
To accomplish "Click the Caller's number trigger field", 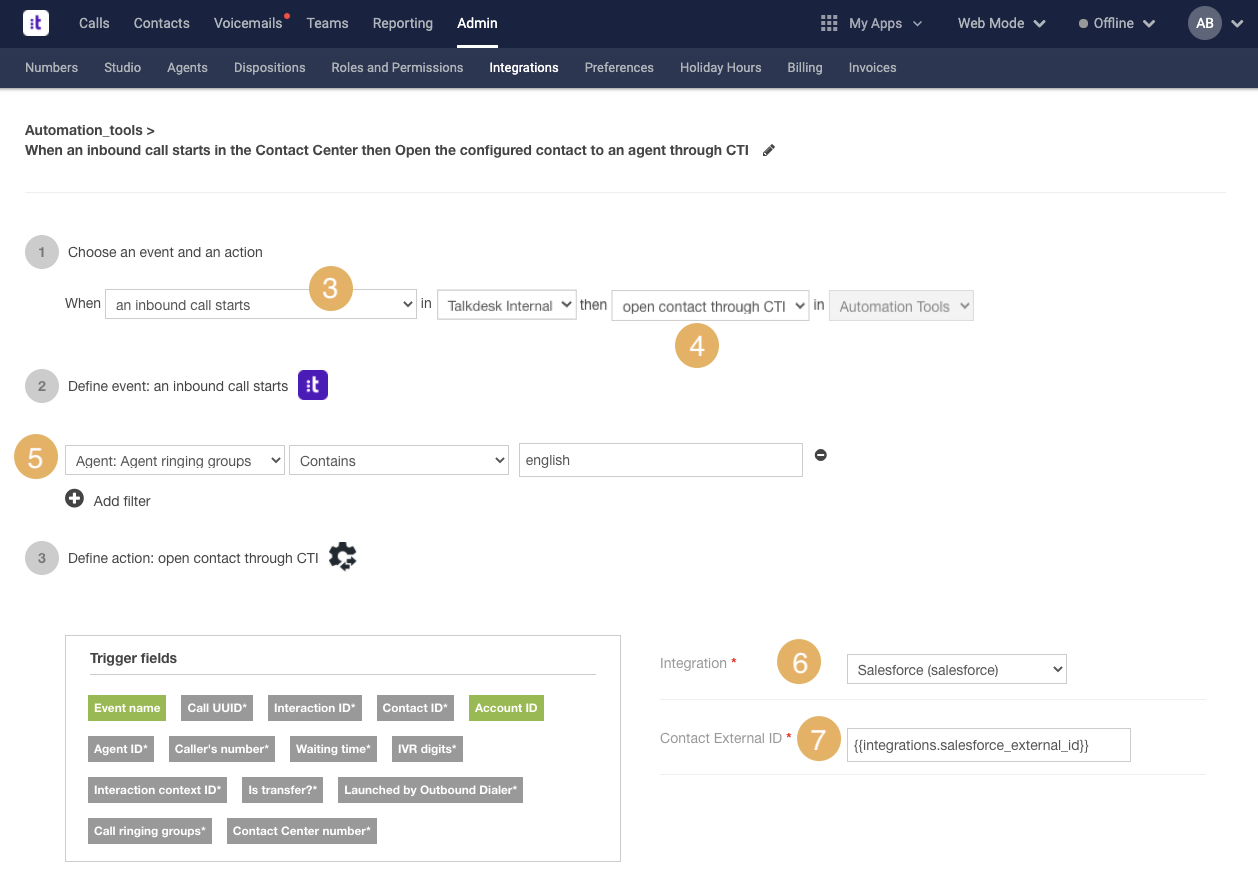I will 222,749.
